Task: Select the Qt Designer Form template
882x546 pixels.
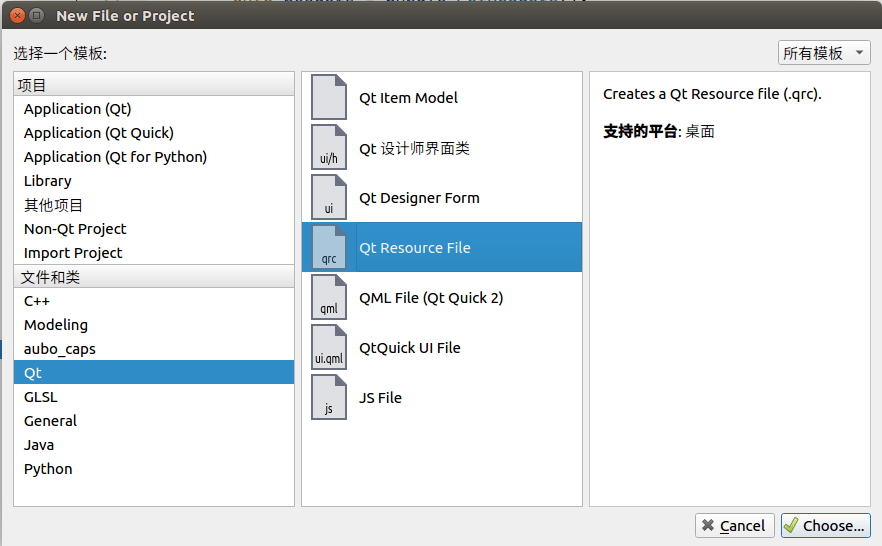Action: (442, 197)
